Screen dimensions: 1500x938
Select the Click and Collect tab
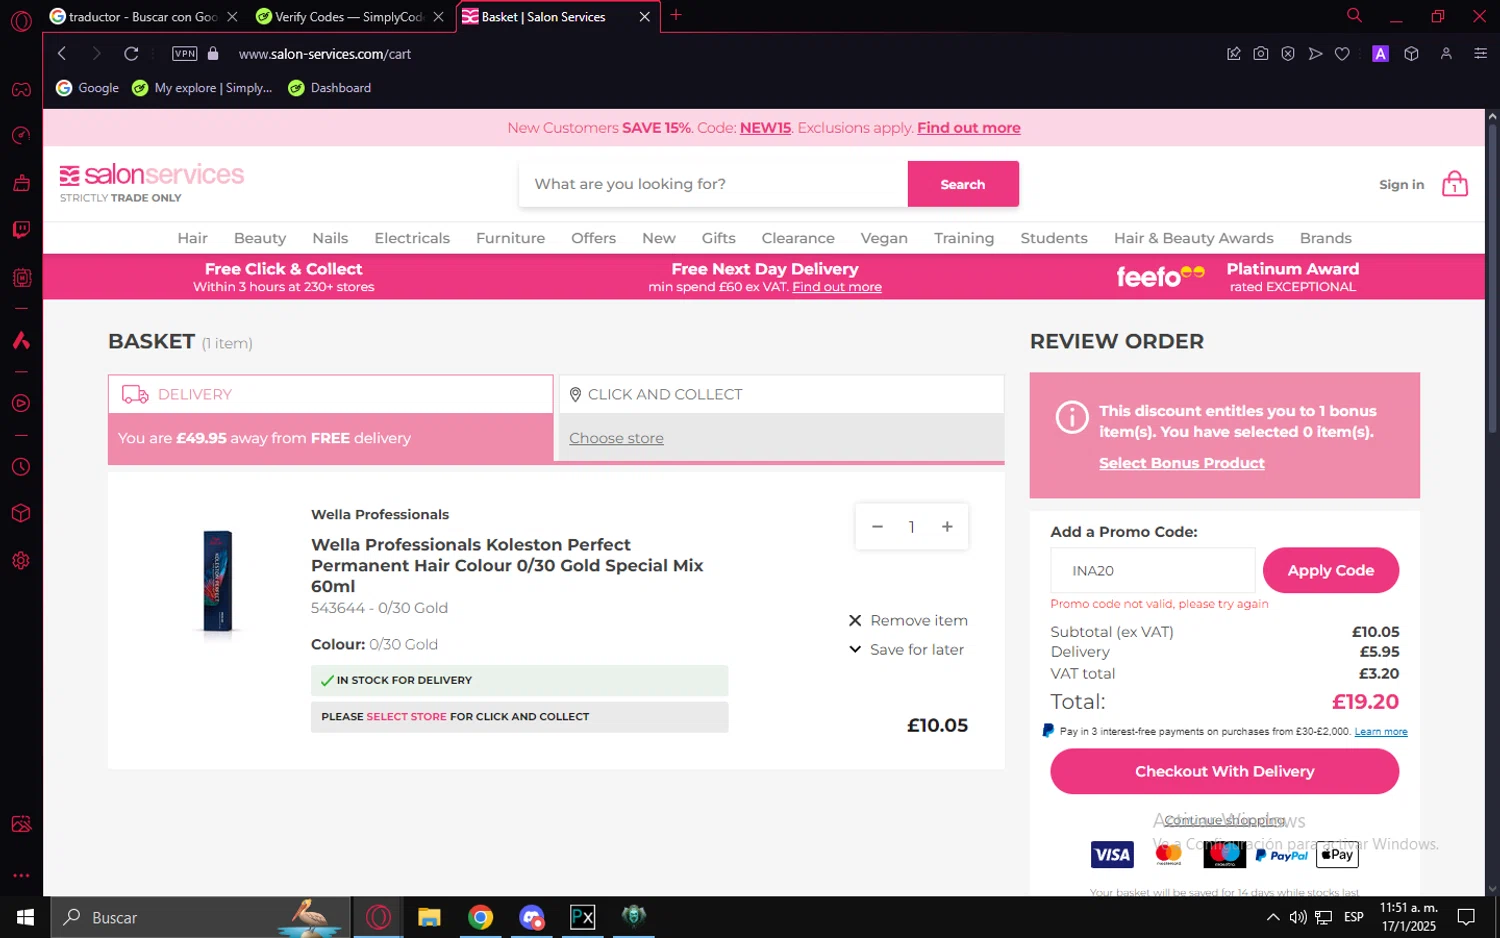click(781, 394)
